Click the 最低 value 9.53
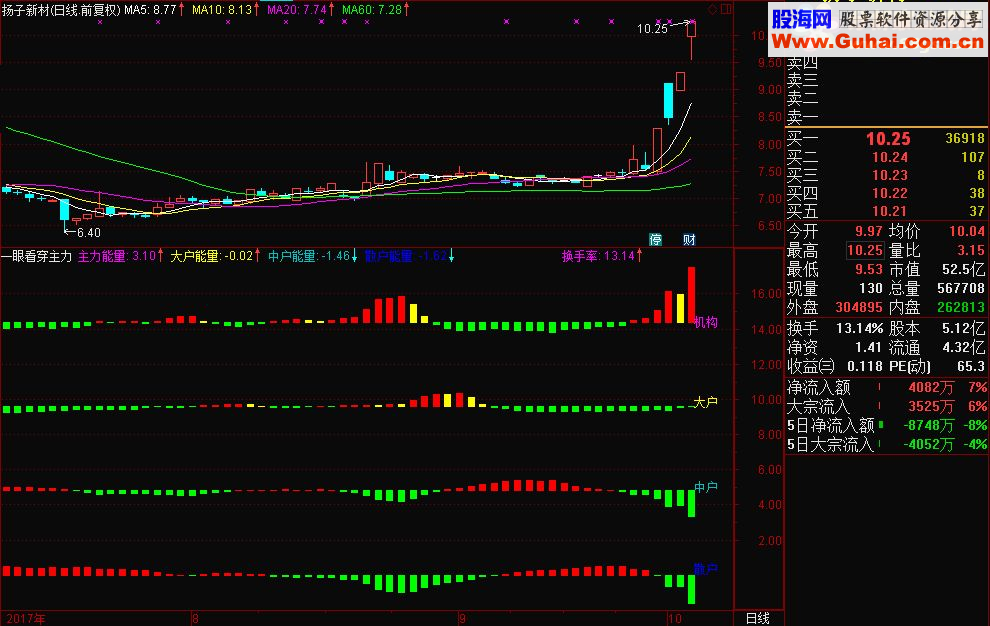990x626 pixels. 869,269
